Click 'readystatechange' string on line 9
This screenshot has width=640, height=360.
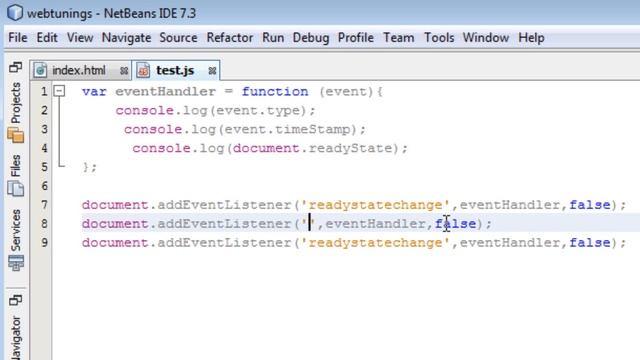point(375,243)
